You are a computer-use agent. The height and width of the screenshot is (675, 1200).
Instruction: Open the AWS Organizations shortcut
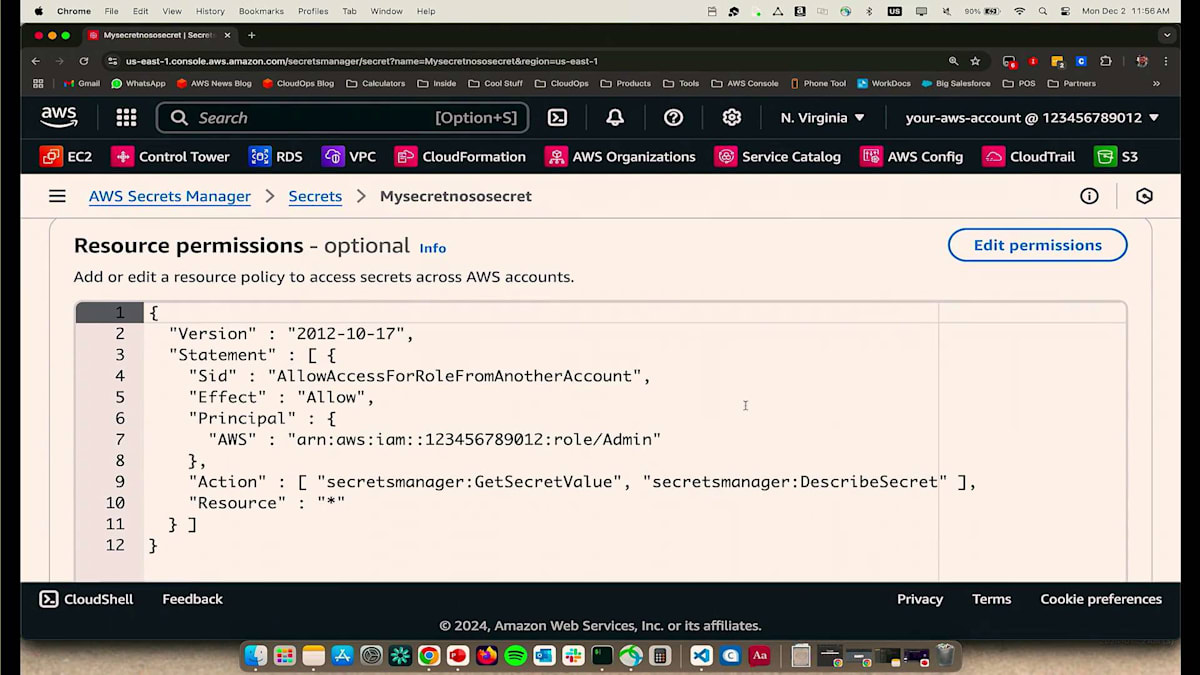[x=620, y=157]
